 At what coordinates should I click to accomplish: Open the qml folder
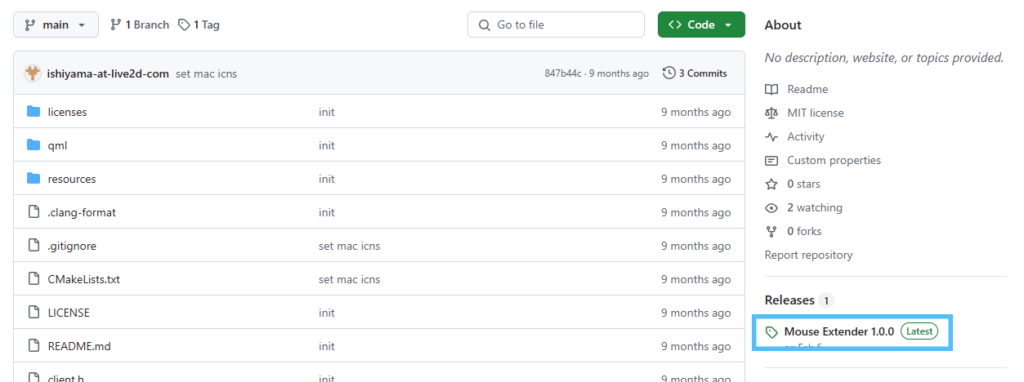click(x=57, y=146)
